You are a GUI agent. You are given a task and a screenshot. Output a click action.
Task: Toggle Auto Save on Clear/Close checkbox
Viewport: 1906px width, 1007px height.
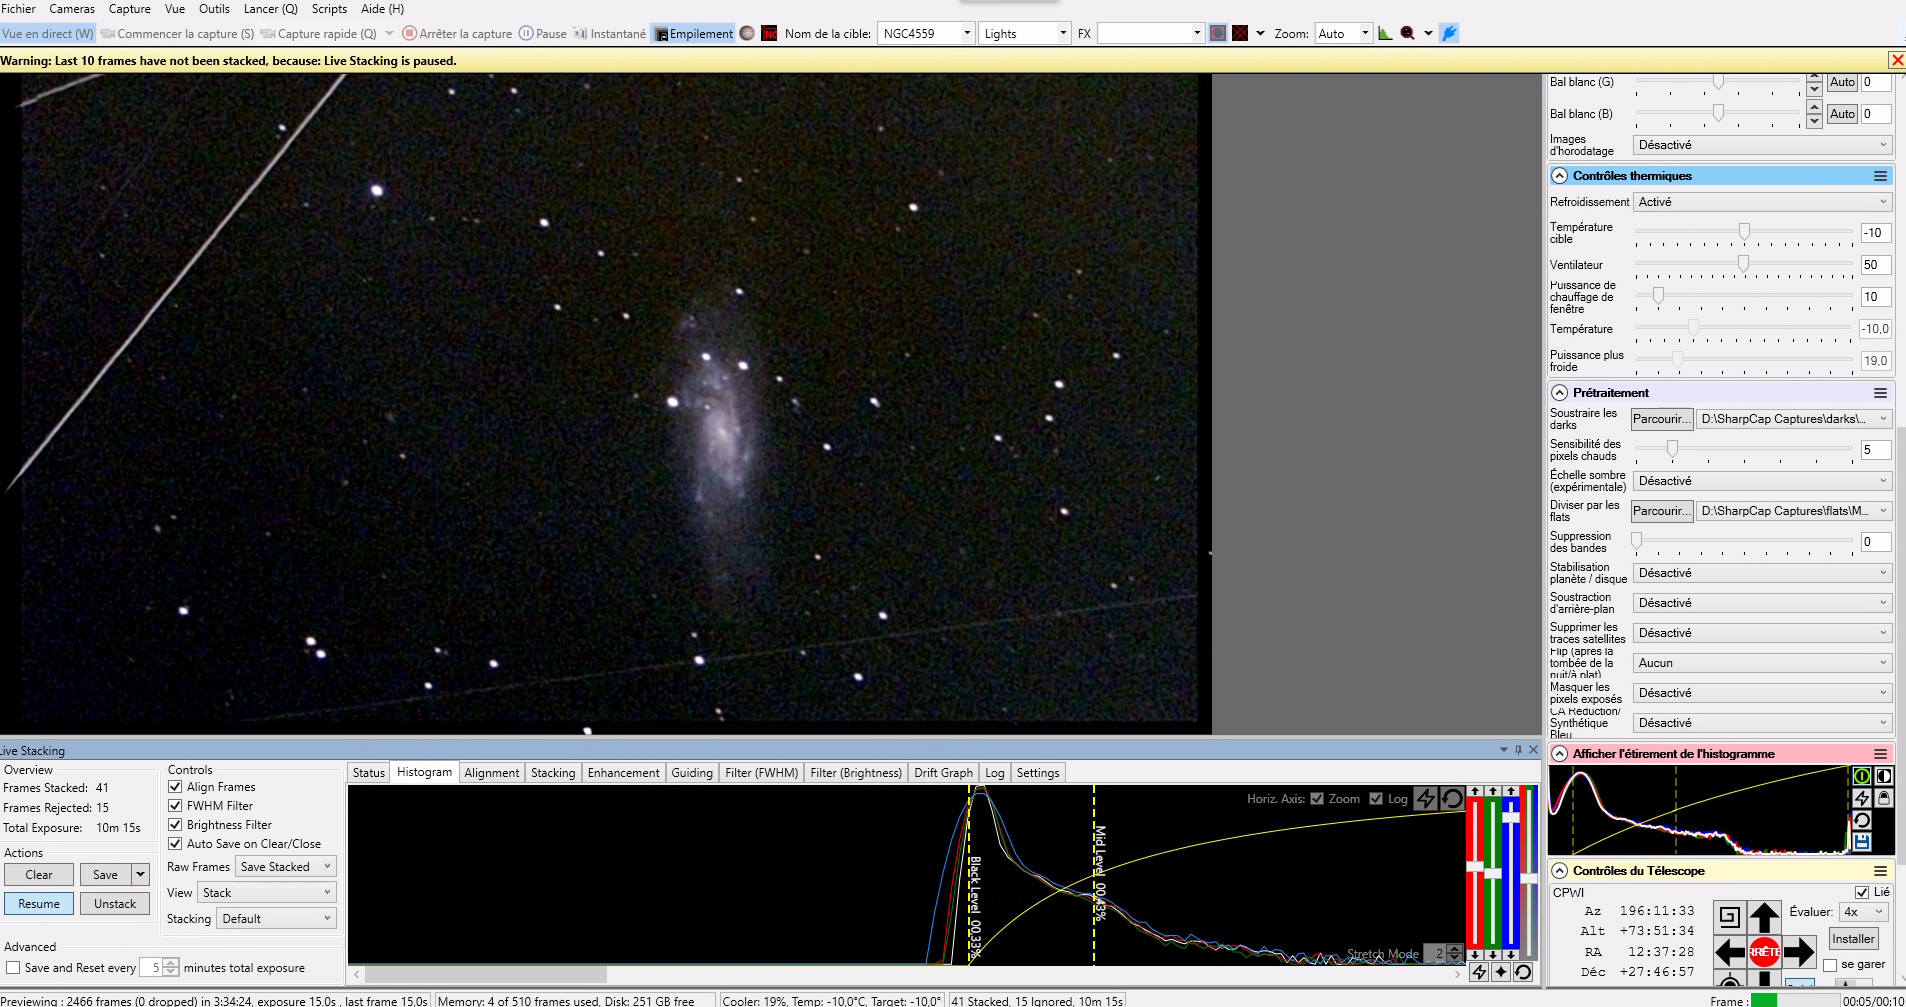click(x=175, y=843)
